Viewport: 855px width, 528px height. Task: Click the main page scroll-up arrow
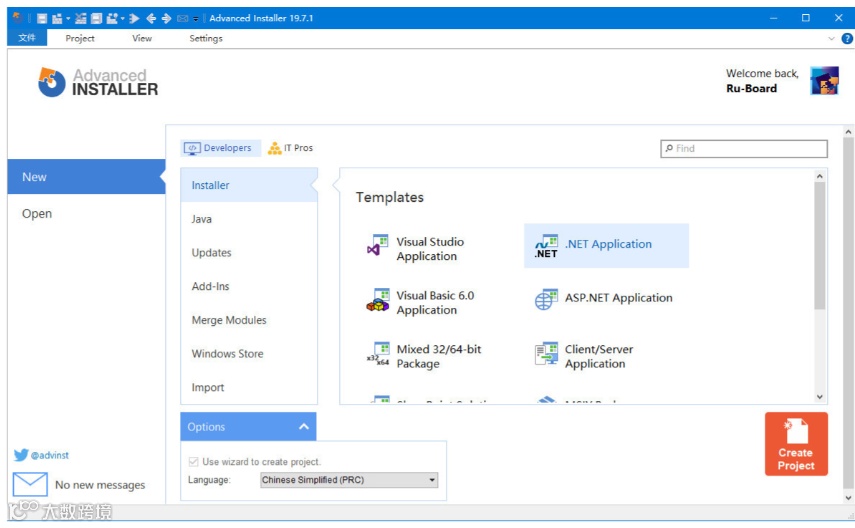coord(848,131)
